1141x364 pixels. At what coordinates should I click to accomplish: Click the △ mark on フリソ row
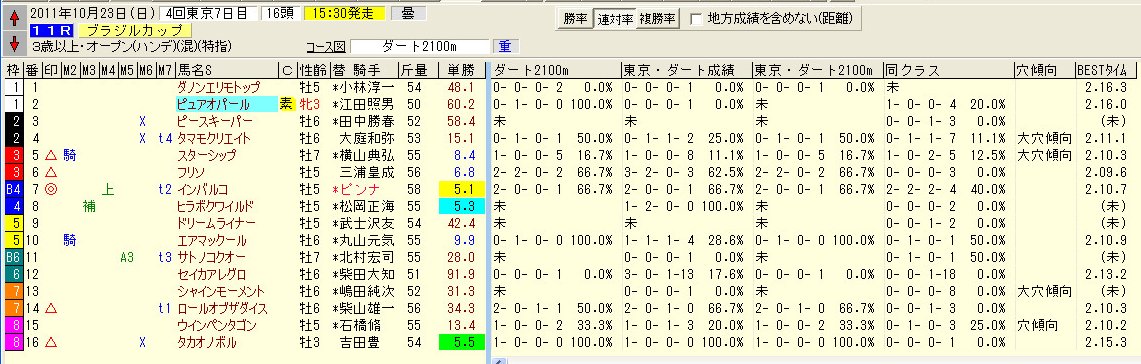[x=50, y=173]
